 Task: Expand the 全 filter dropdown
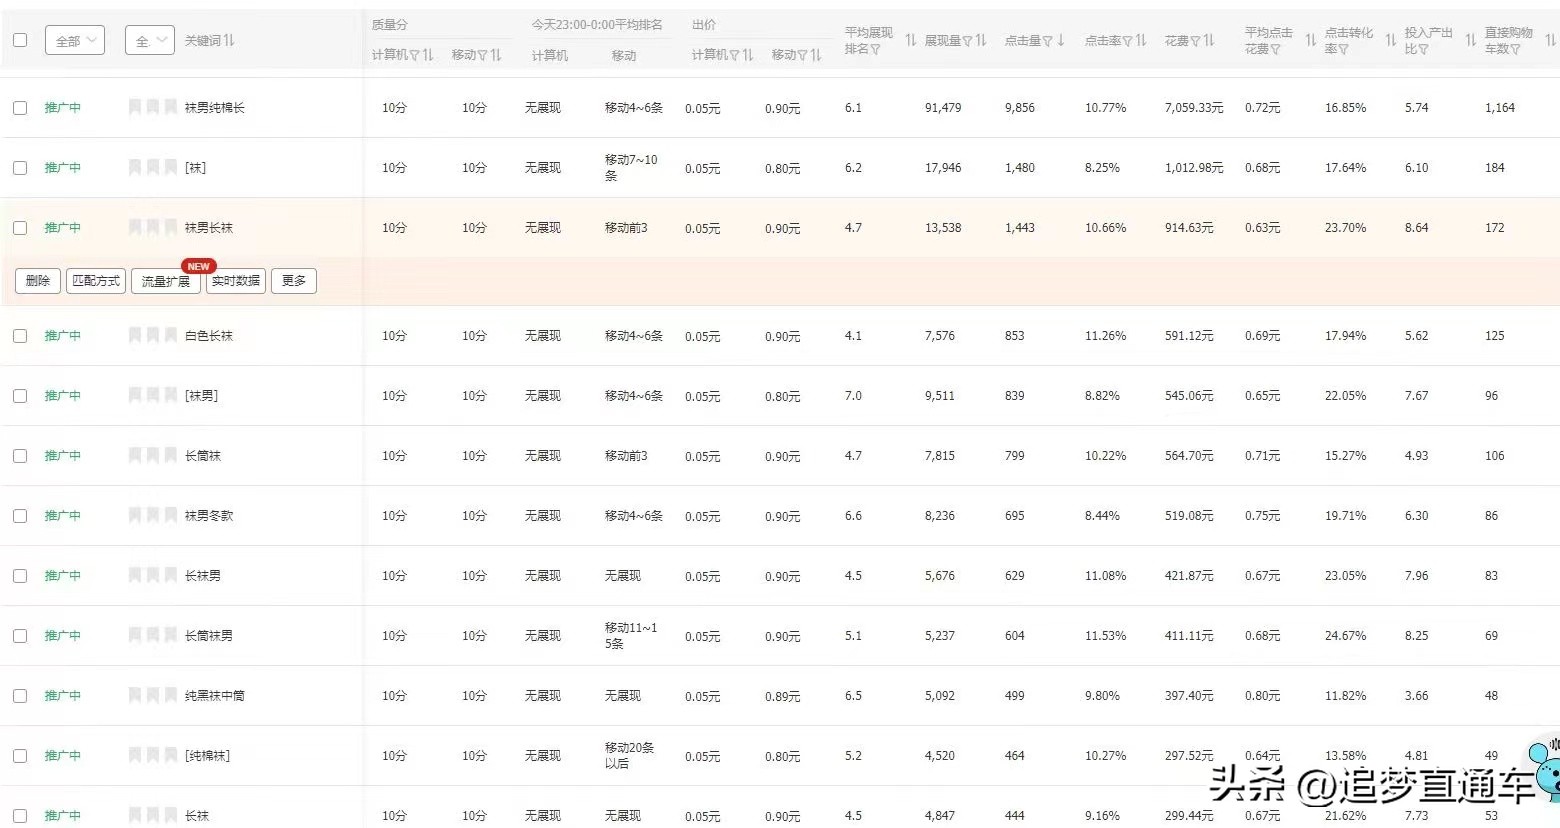point(148,39)
